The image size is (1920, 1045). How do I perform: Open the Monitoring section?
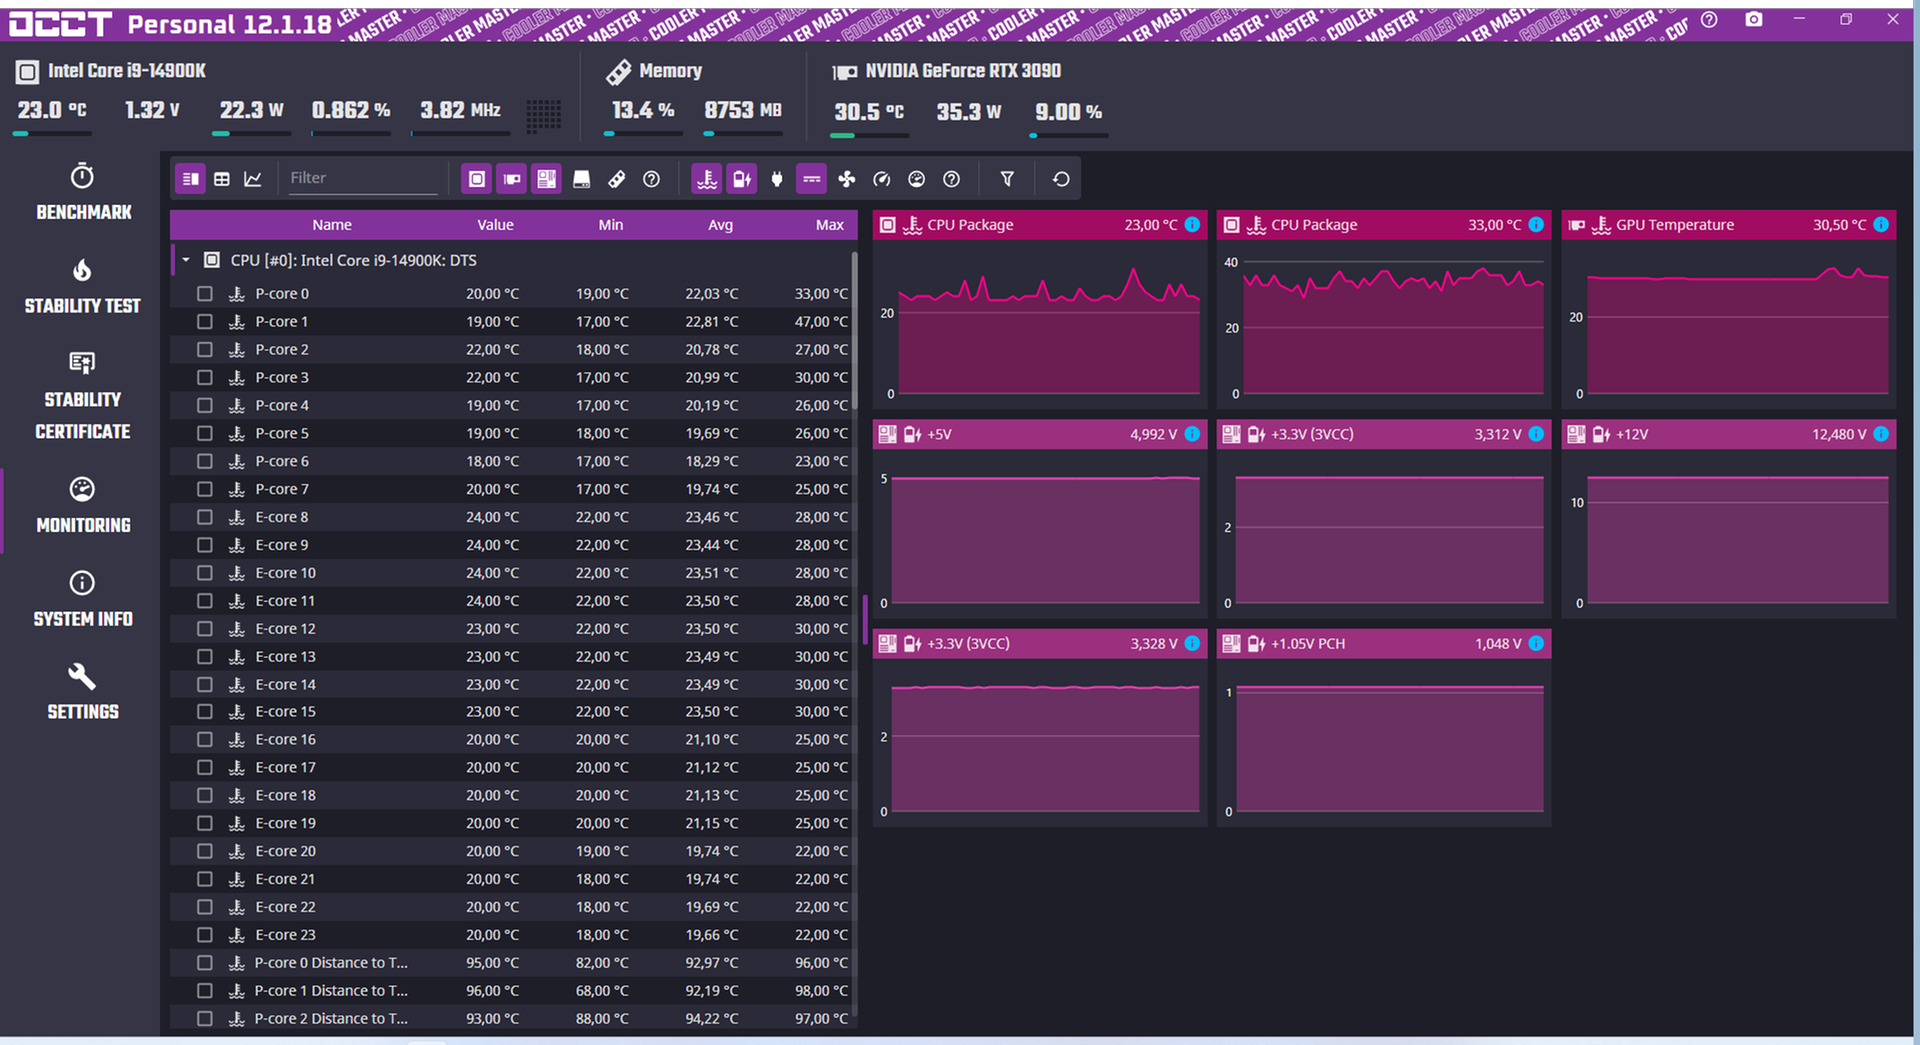click(x=83, y=506)
